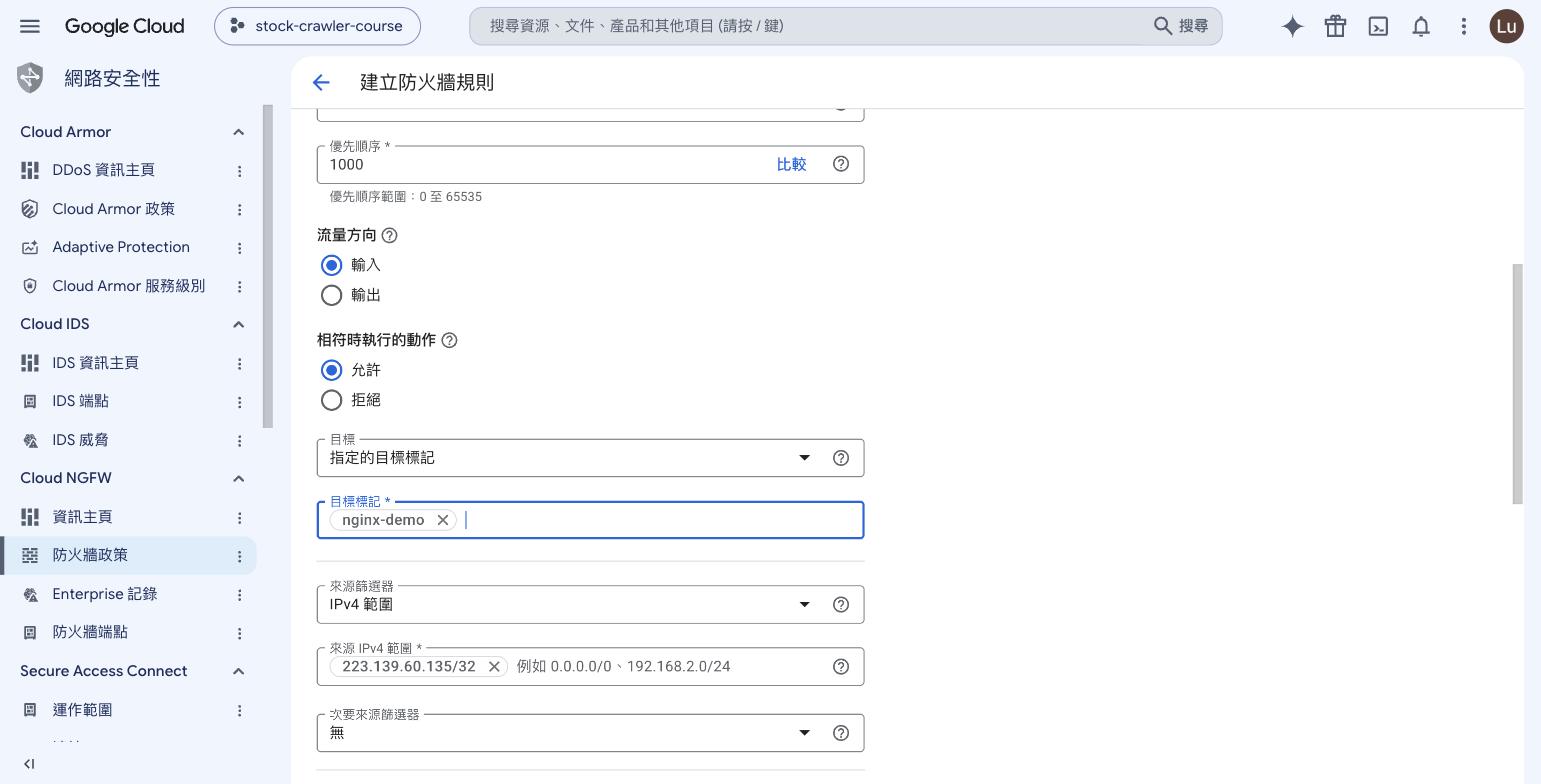Open Gemini AI assistant sparkle icon

[1293, 27]
